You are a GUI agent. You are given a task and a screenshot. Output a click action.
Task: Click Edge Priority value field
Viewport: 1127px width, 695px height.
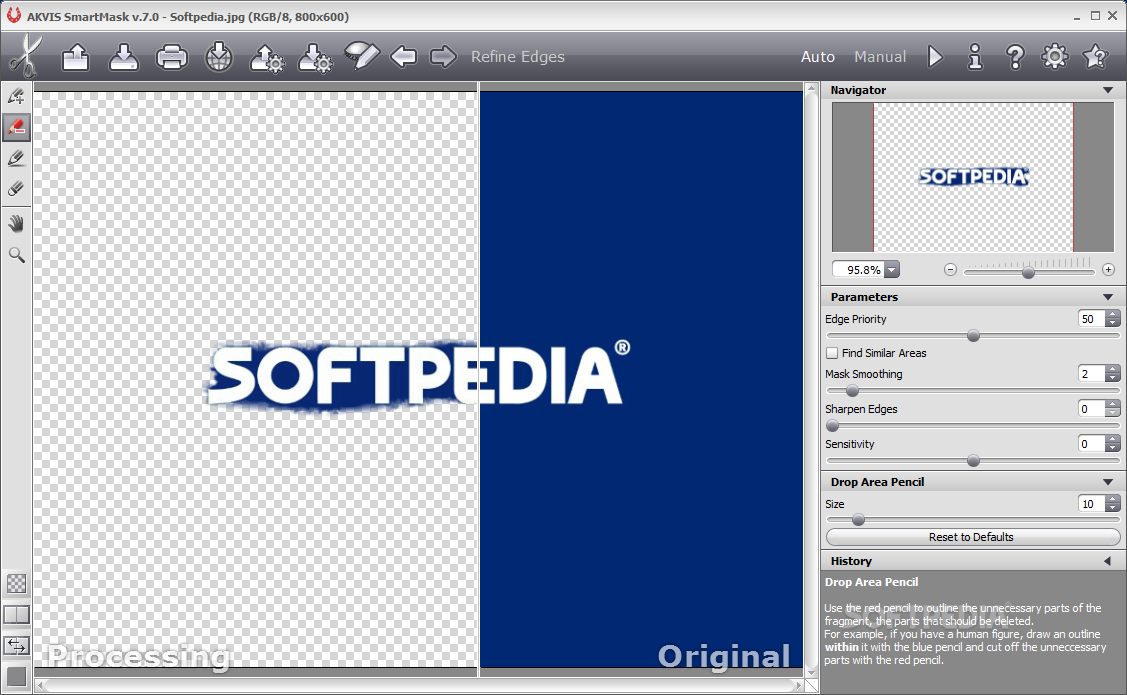click(1091, 319)
